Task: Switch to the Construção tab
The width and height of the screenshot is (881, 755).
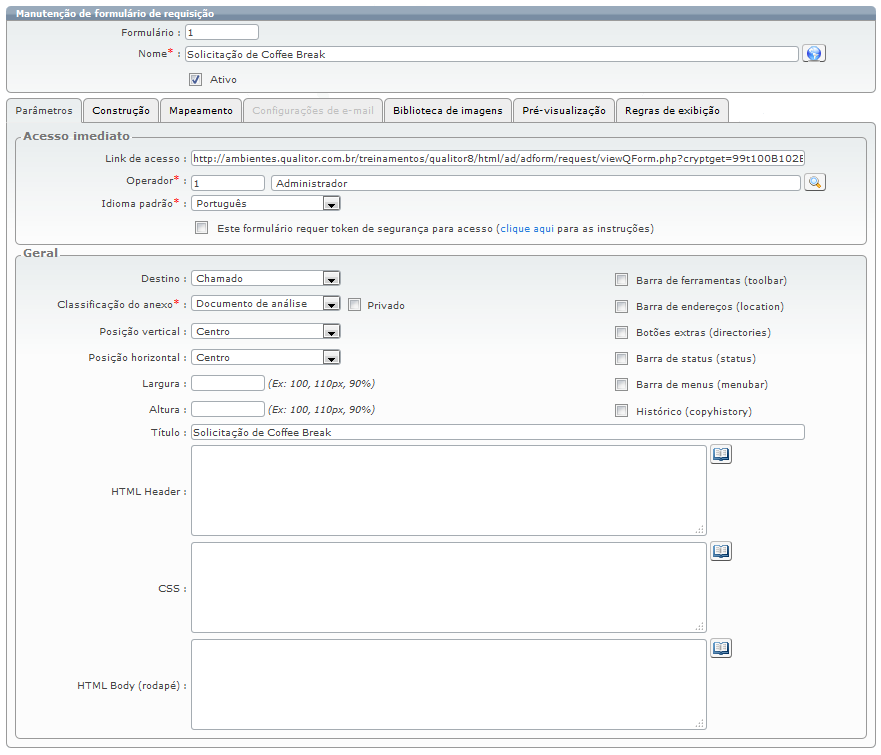Action: pyautogui.click(x=121, y=110)
